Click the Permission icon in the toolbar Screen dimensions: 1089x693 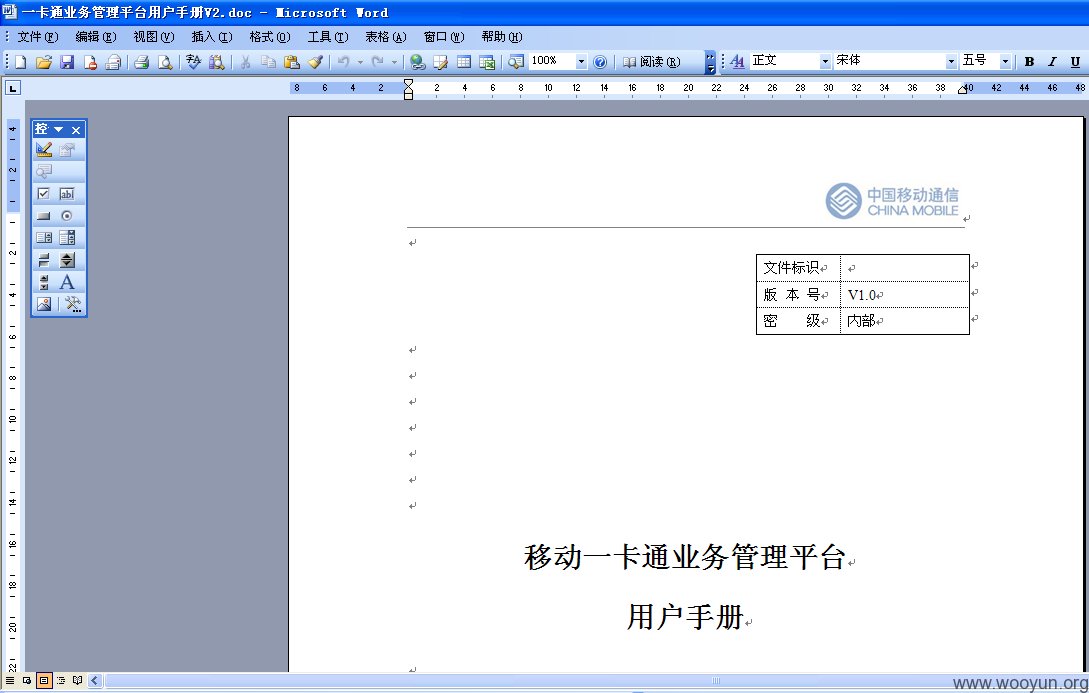pyautogui.click(x=90, y=62)
